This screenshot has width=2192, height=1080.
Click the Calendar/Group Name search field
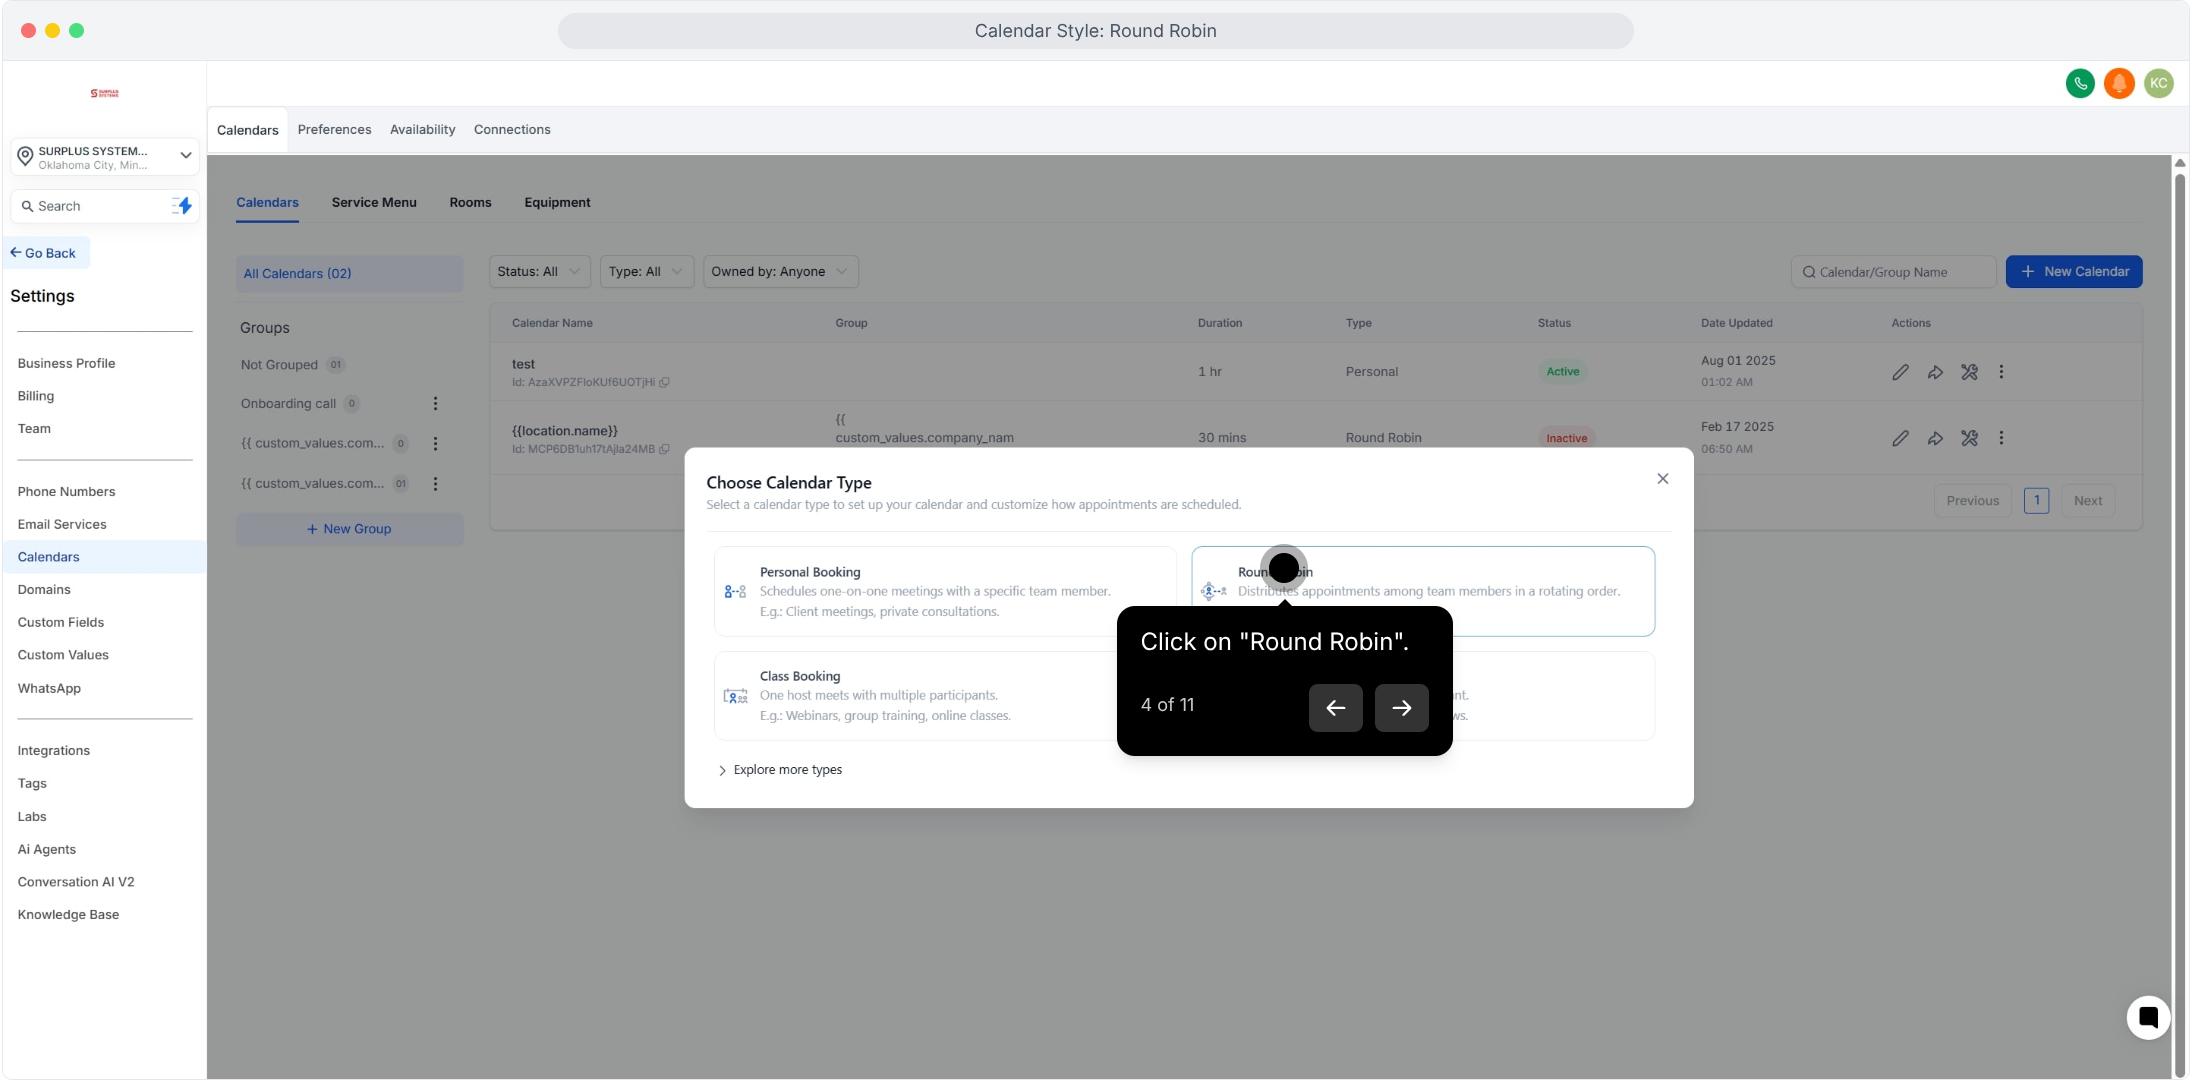coord(1893,272)
